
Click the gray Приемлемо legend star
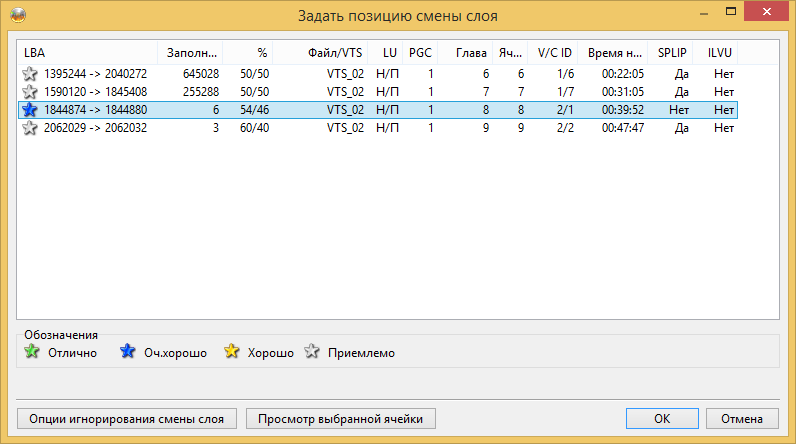[312, 351]
